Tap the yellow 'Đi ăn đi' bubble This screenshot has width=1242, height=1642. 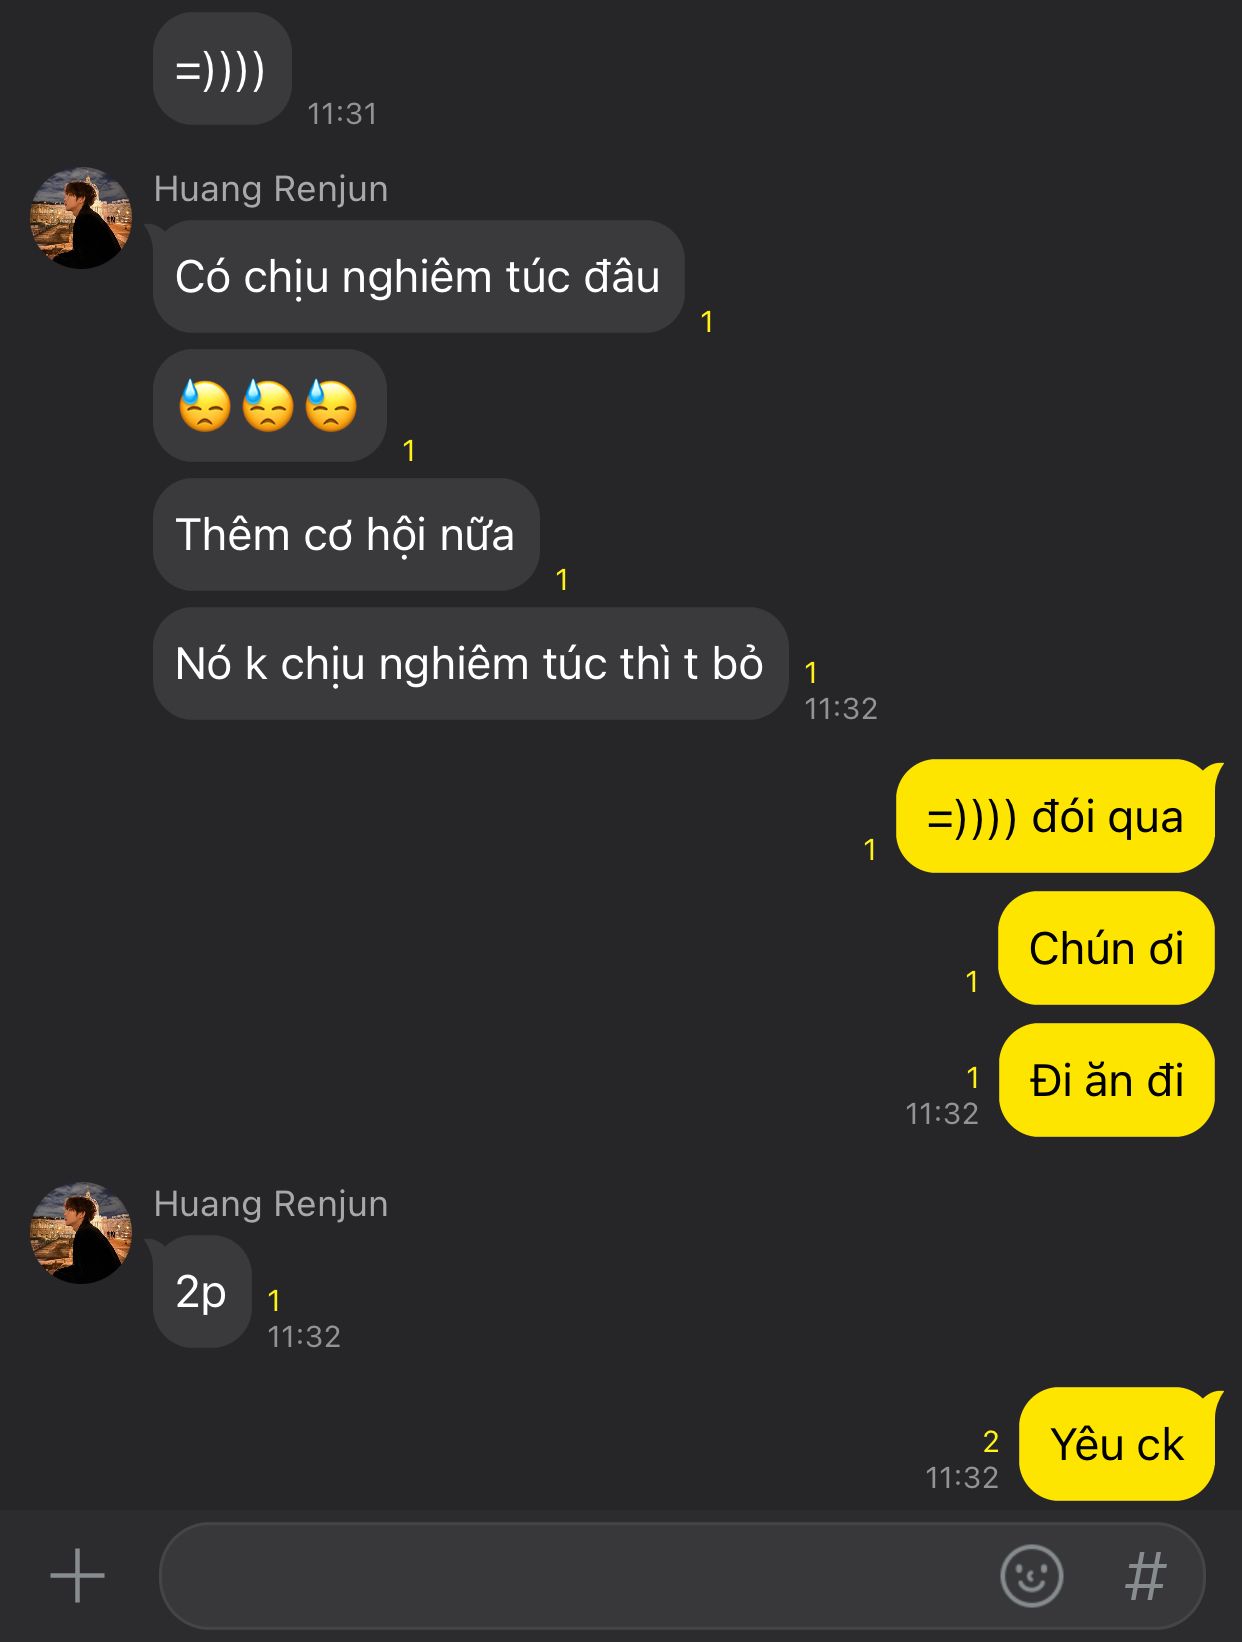click(x=1107, y=1080)
